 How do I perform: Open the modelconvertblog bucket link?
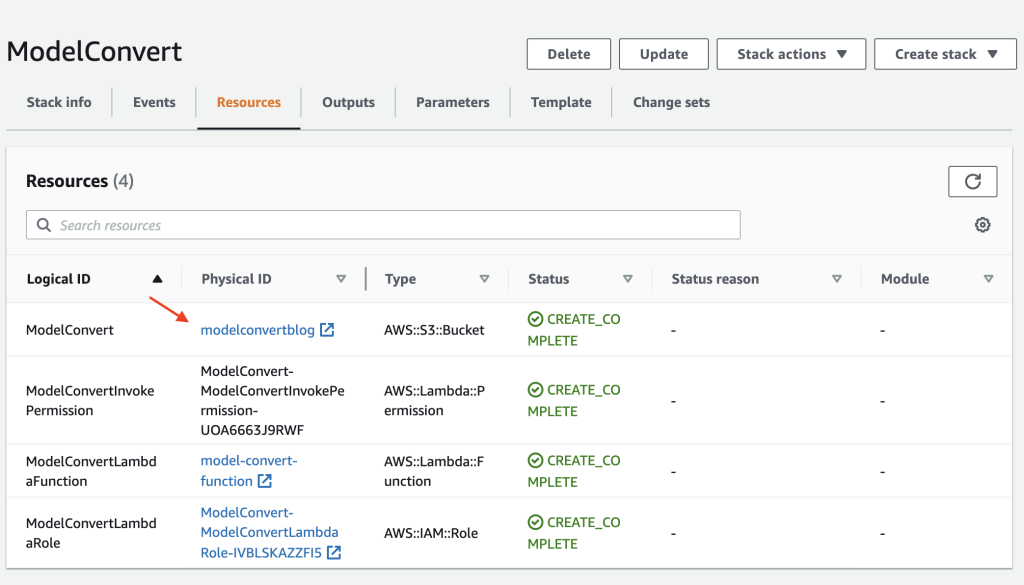point(257,330)
